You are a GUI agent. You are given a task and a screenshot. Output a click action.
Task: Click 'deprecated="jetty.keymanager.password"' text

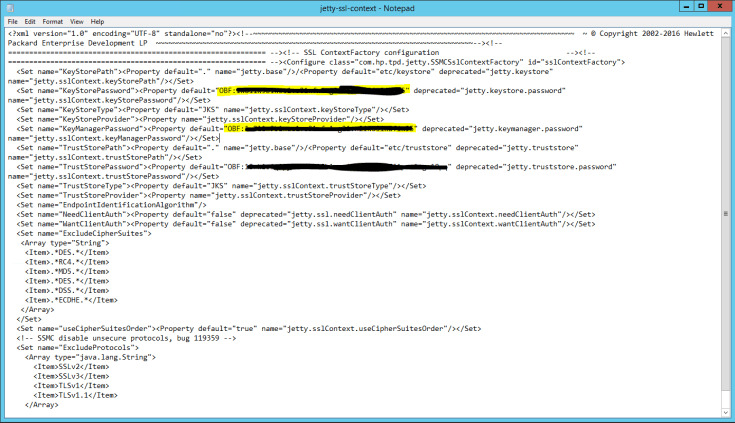(502, 129)
